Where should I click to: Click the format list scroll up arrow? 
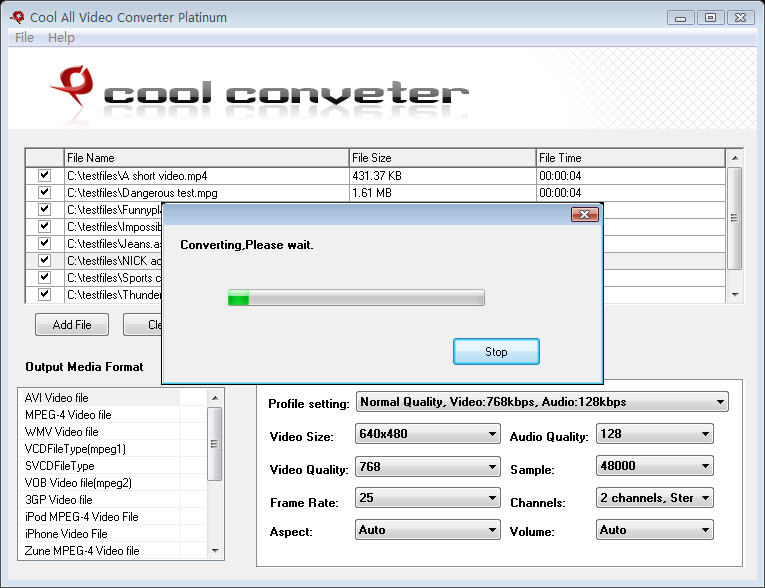tap(215, 398)
